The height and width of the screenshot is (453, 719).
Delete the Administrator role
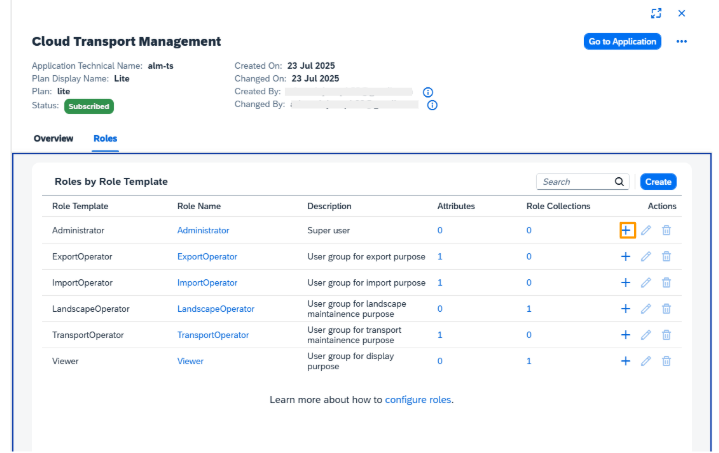pos(666,230)
